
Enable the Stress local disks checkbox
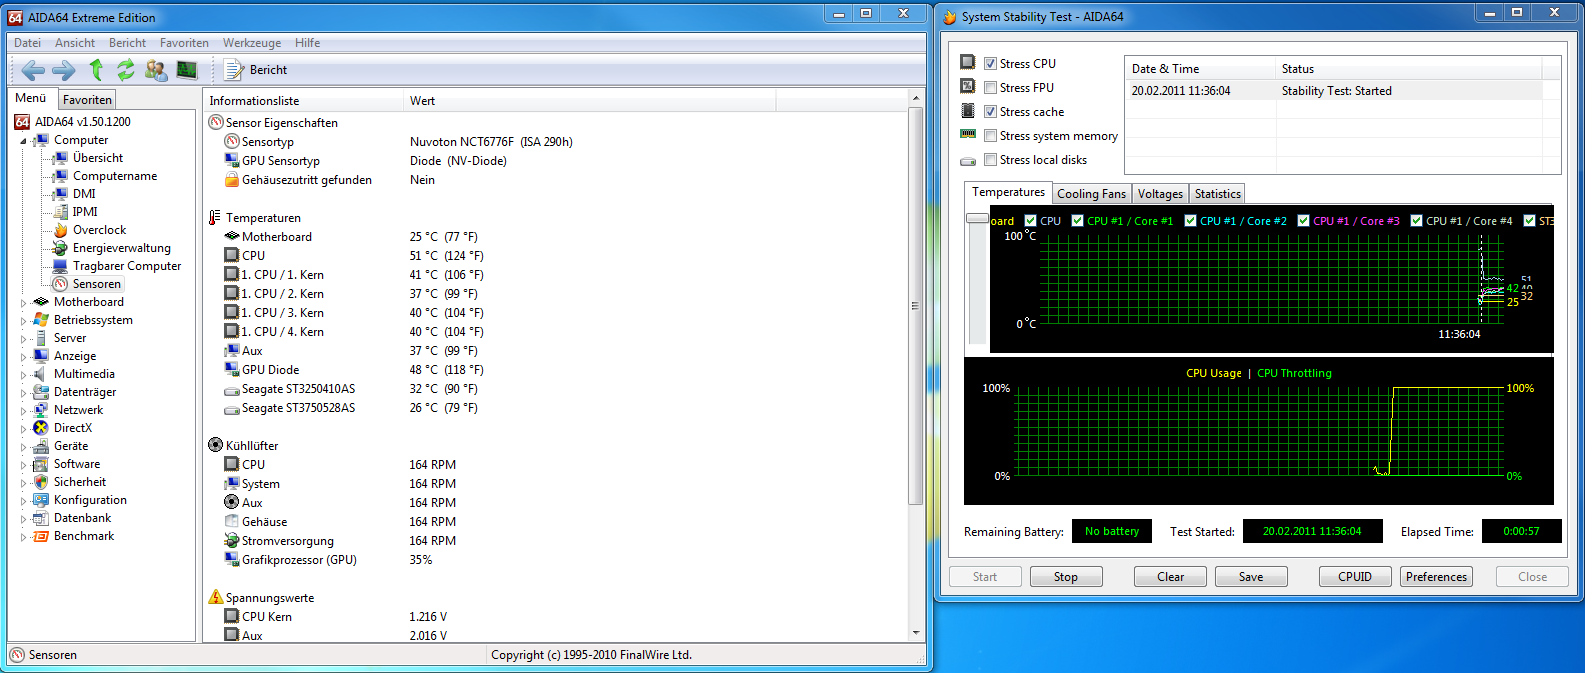coord(990,159)
